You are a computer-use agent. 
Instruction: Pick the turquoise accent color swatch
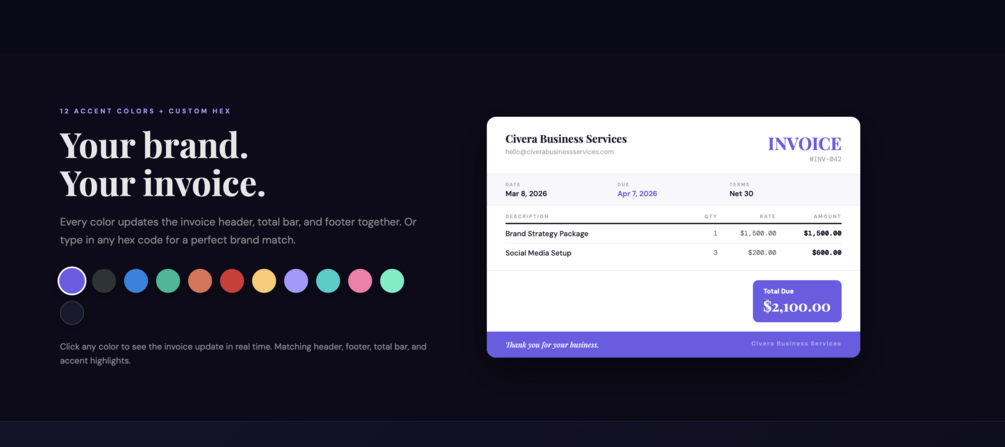[328, 281]
